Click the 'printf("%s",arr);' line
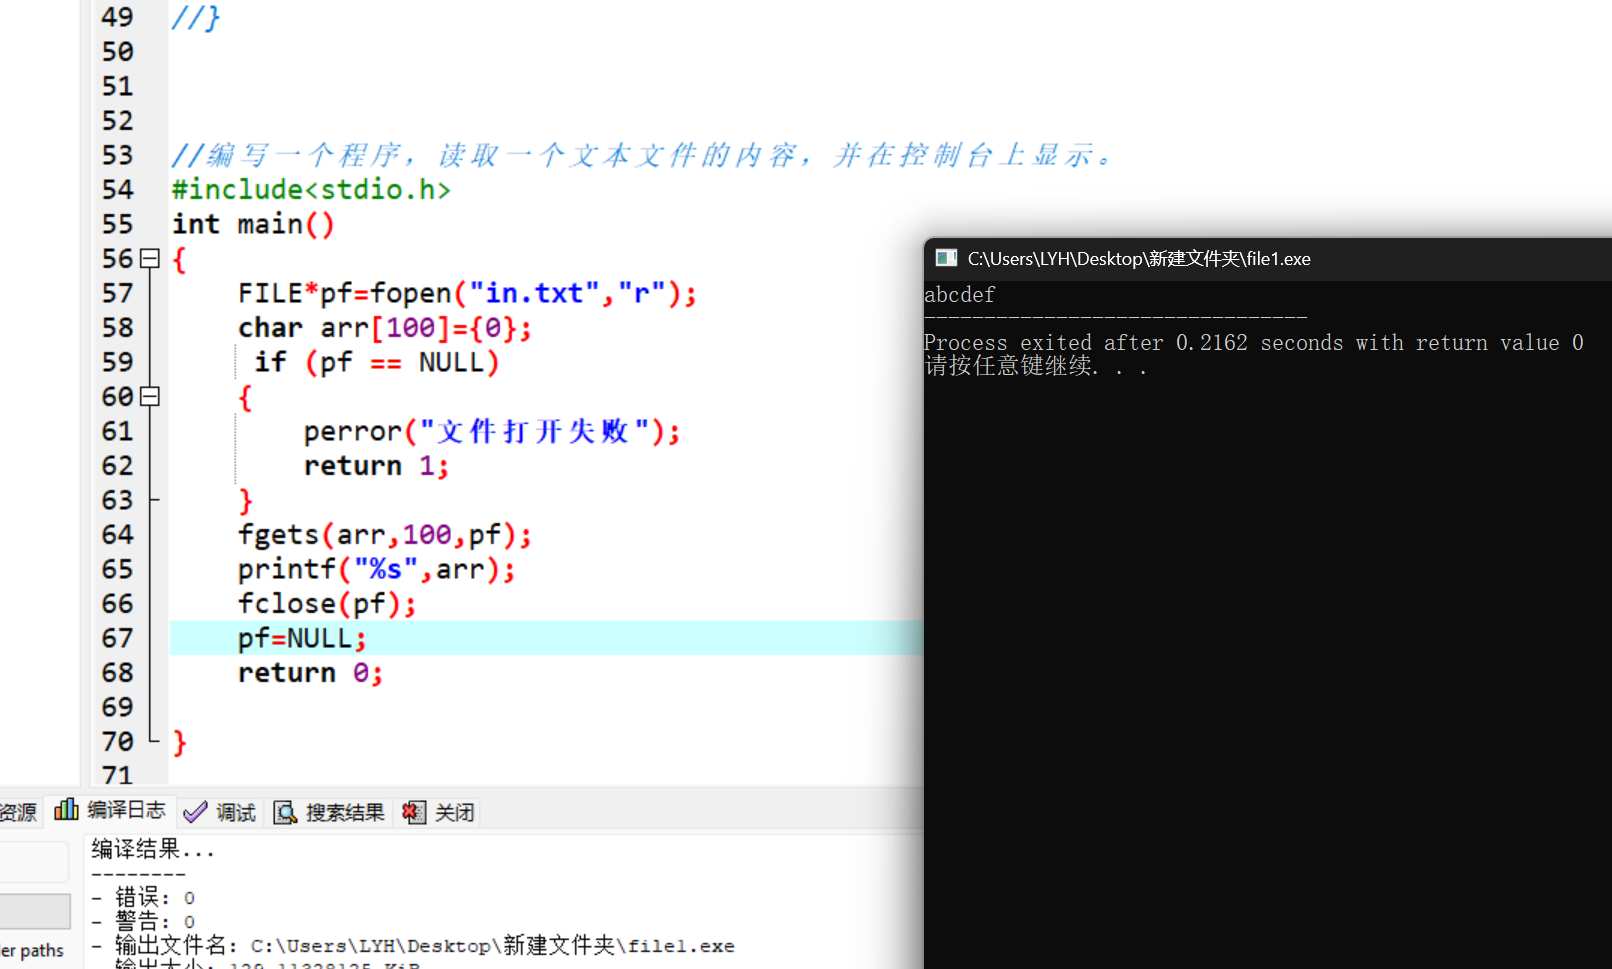 pos(377,569)
